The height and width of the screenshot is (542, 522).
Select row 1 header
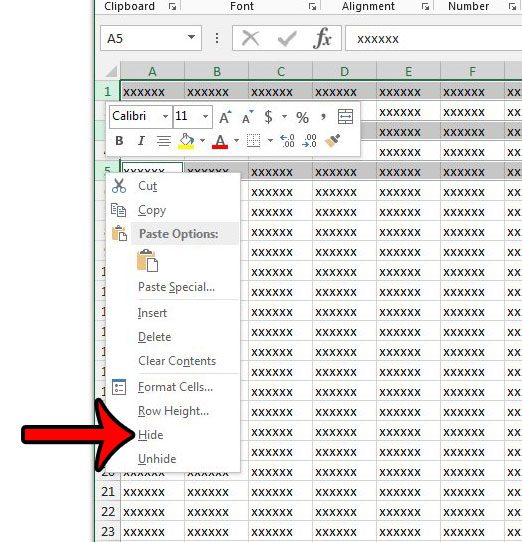tap(108, 91)
